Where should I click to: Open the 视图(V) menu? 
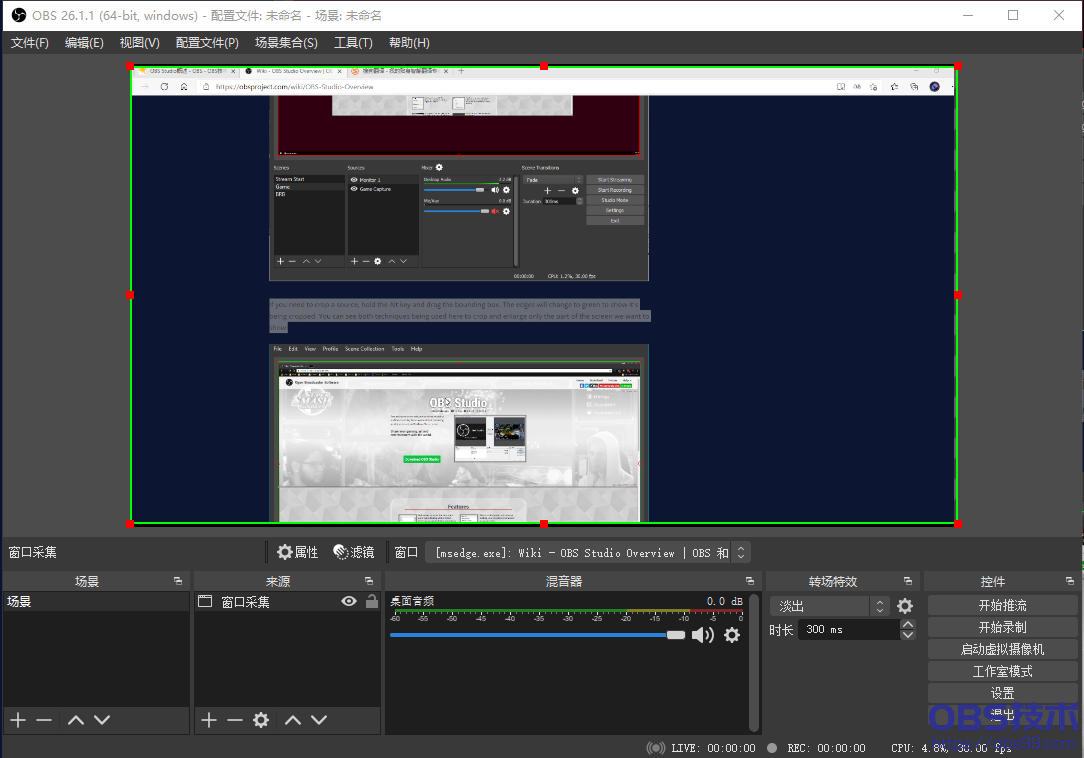click(x=140, y=43)
